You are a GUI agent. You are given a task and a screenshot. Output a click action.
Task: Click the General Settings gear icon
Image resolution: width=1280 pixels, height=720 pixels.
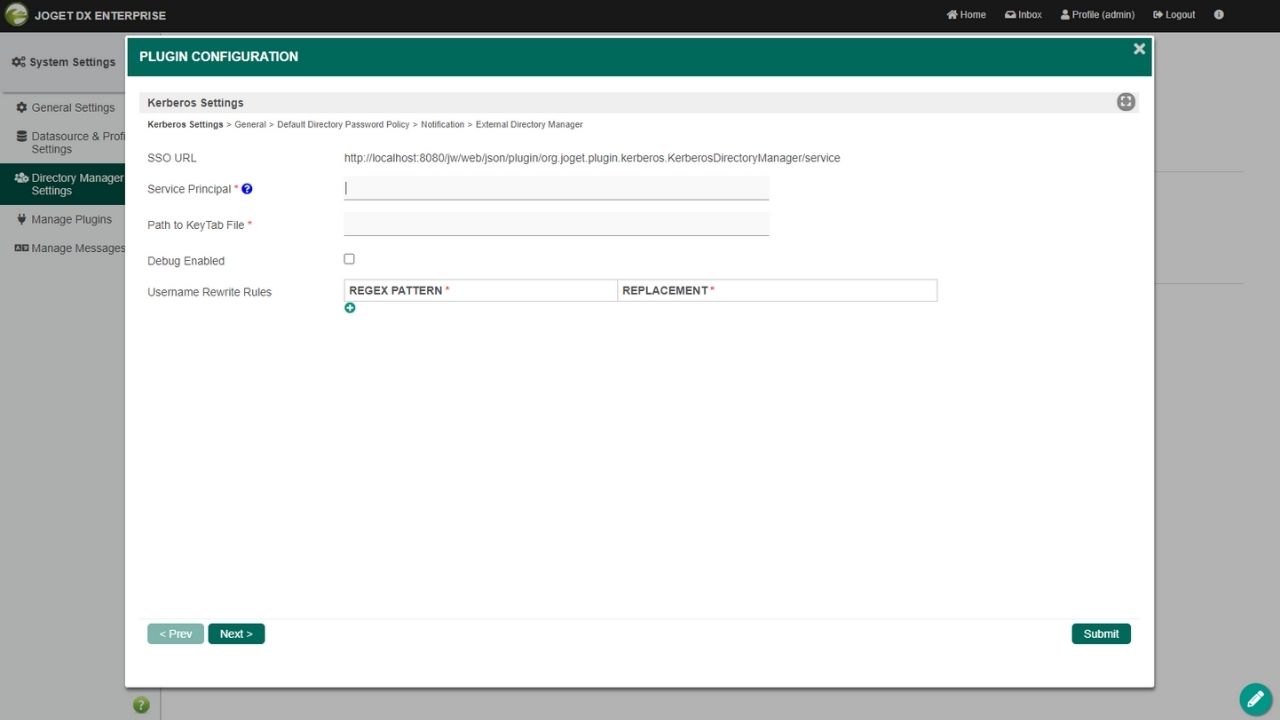pyautogui.click(x=22, y=107)
